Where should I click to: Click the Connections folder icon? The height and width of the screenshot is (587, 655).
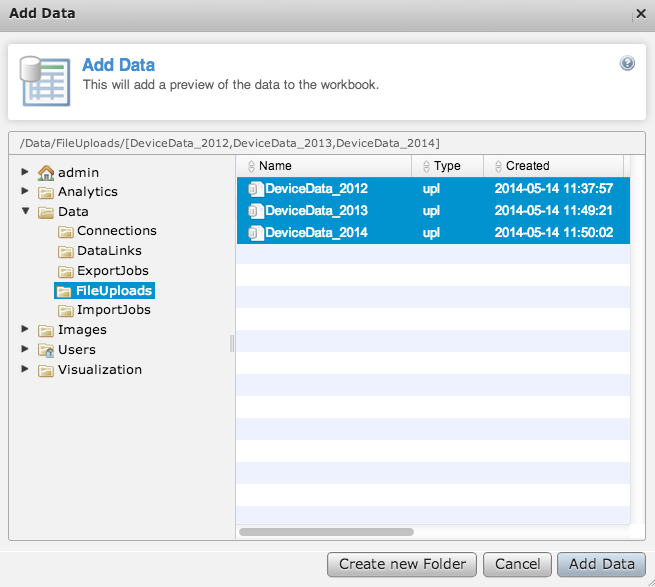coord(65,231)
